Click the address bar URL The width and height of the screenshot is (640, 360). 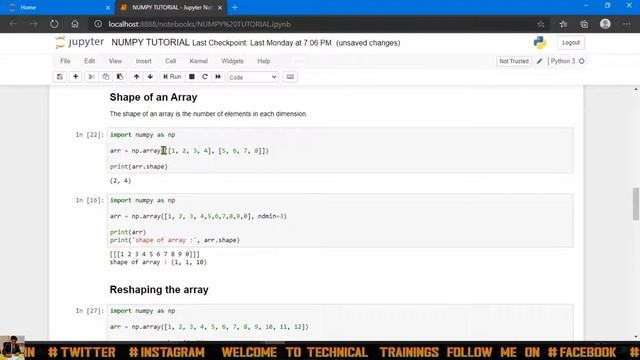pyautogui.click(x=200, y=24)
